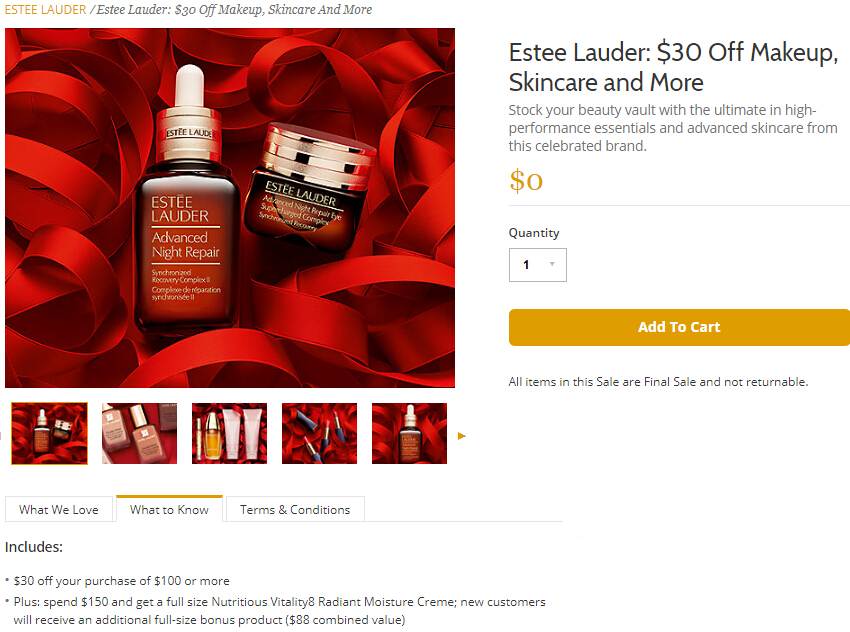Click the Final Sale notice text
Image resolution: width=850 pixels, height=632 pixels.
click(658, 382)
